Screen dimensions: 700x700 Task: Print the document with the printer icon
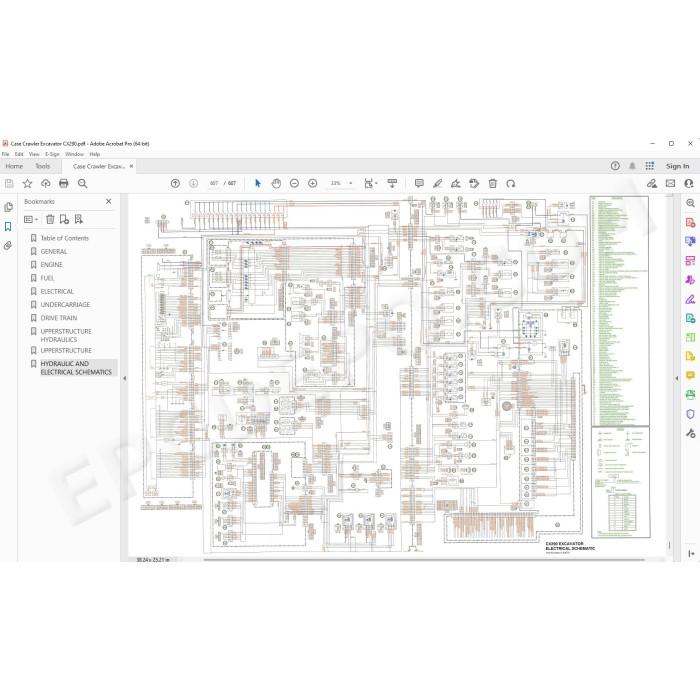(64, 183)
